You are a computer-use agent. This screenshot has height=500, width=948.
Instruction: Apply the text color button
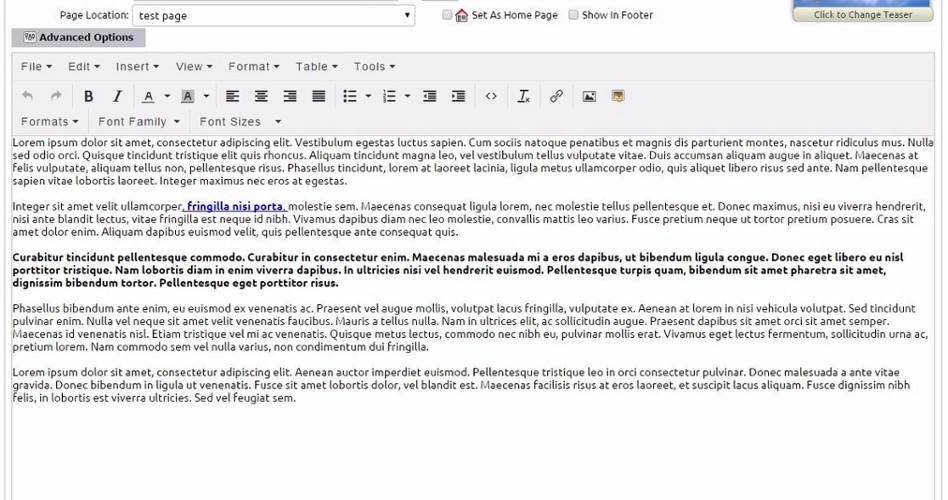coord(148,96)
